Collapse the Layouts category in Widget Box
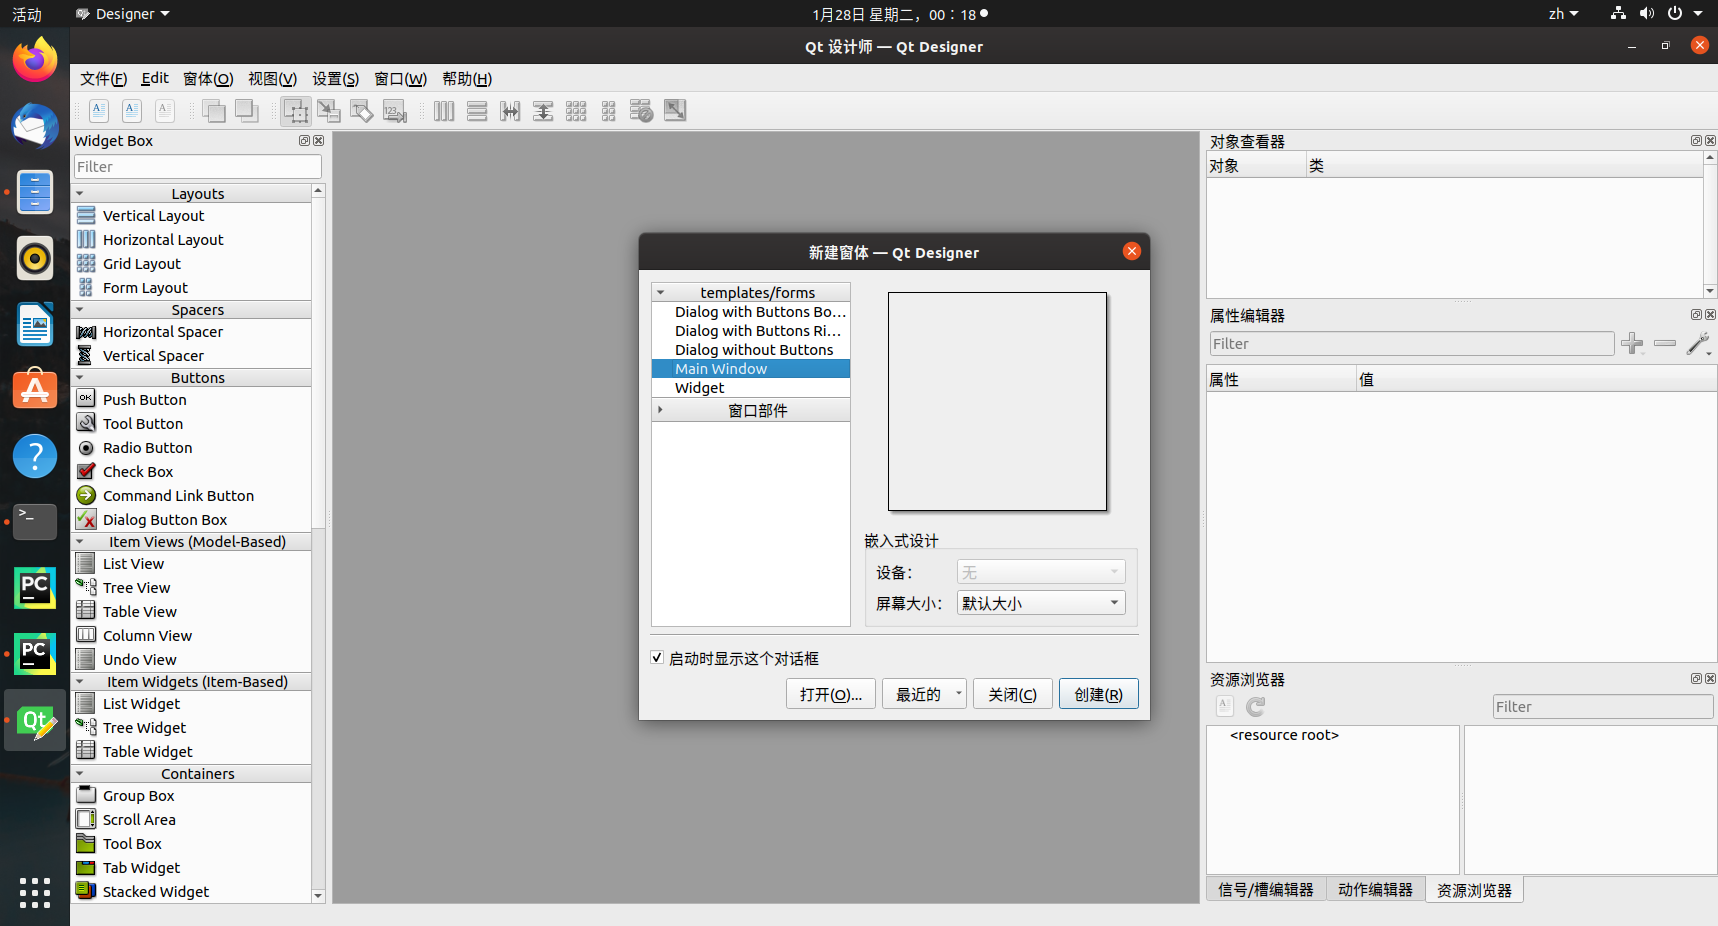Screen dimensions: 1718x926 click(x=80, y=194)
